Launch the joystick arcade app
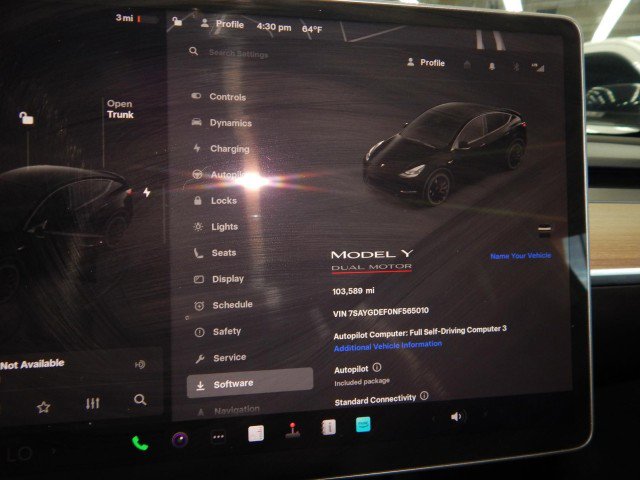 click(x=293, y=431)
